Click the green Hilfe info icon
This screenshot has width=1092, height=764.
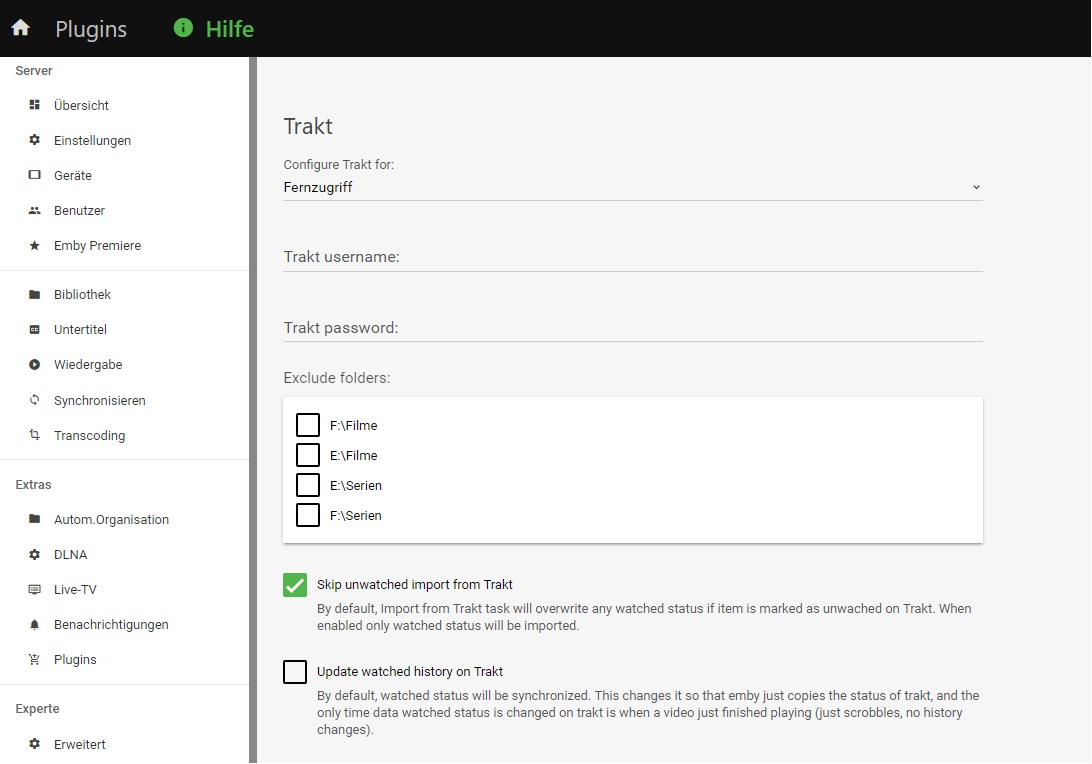pos(183,28)
